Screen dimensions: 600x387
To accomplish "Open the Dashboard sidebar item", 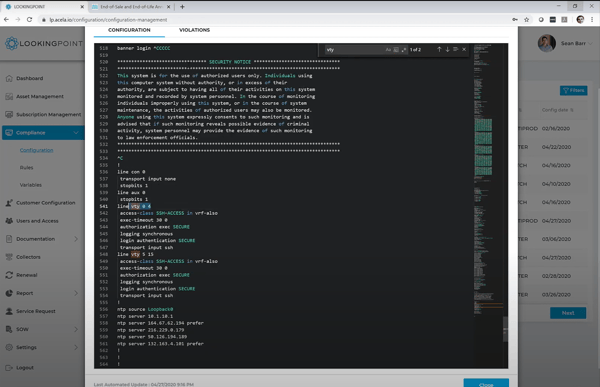I will pos(29,78).
